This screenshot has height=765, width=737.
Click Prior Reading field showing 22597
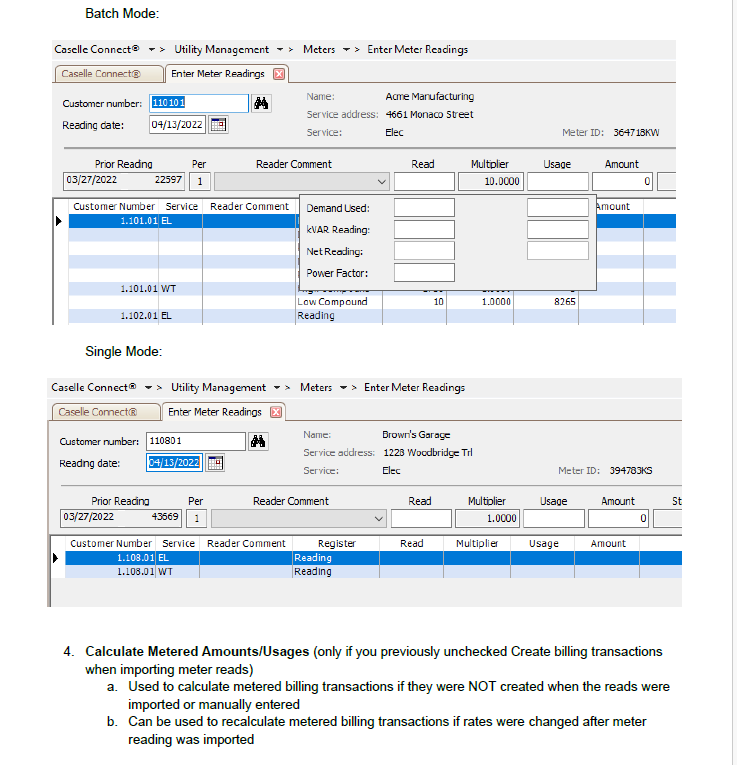[123, 181]
